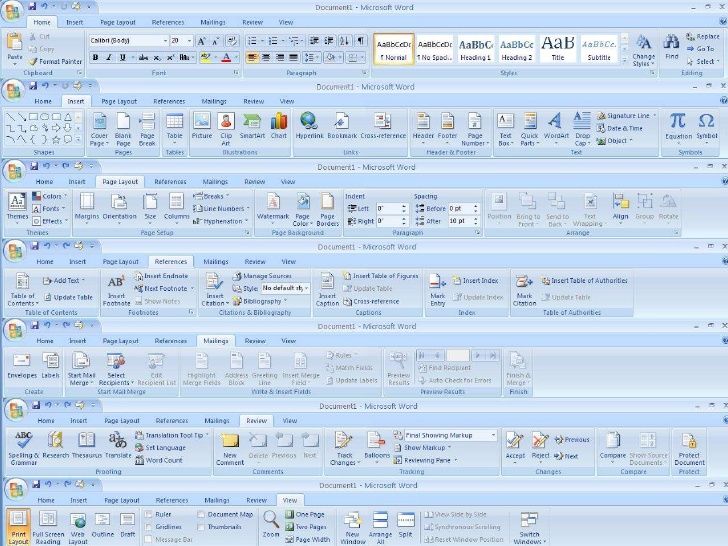Open Start Mail Merge menu

(81, 369)
